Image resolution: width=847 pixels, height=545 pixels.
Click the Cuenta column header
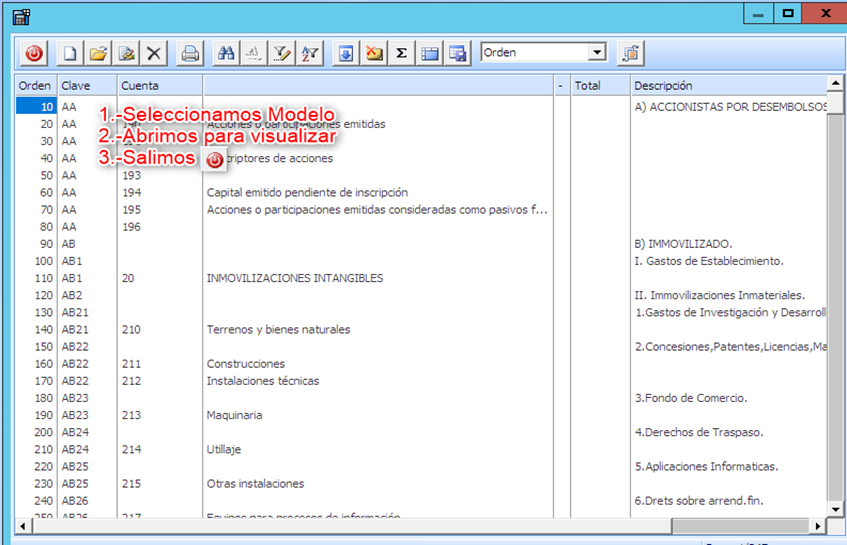[159, 86]
